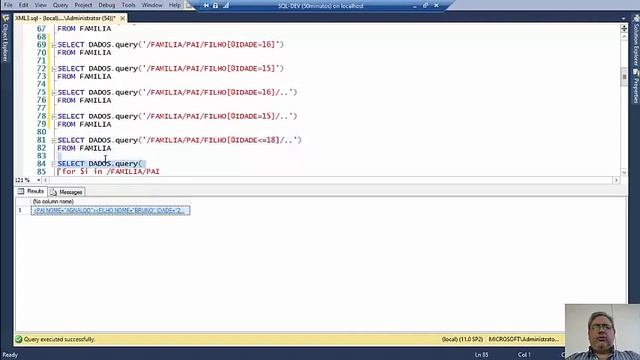Click the webcam video thumbnail
This screenshot has height=360, width=640.
click(602, 332)
